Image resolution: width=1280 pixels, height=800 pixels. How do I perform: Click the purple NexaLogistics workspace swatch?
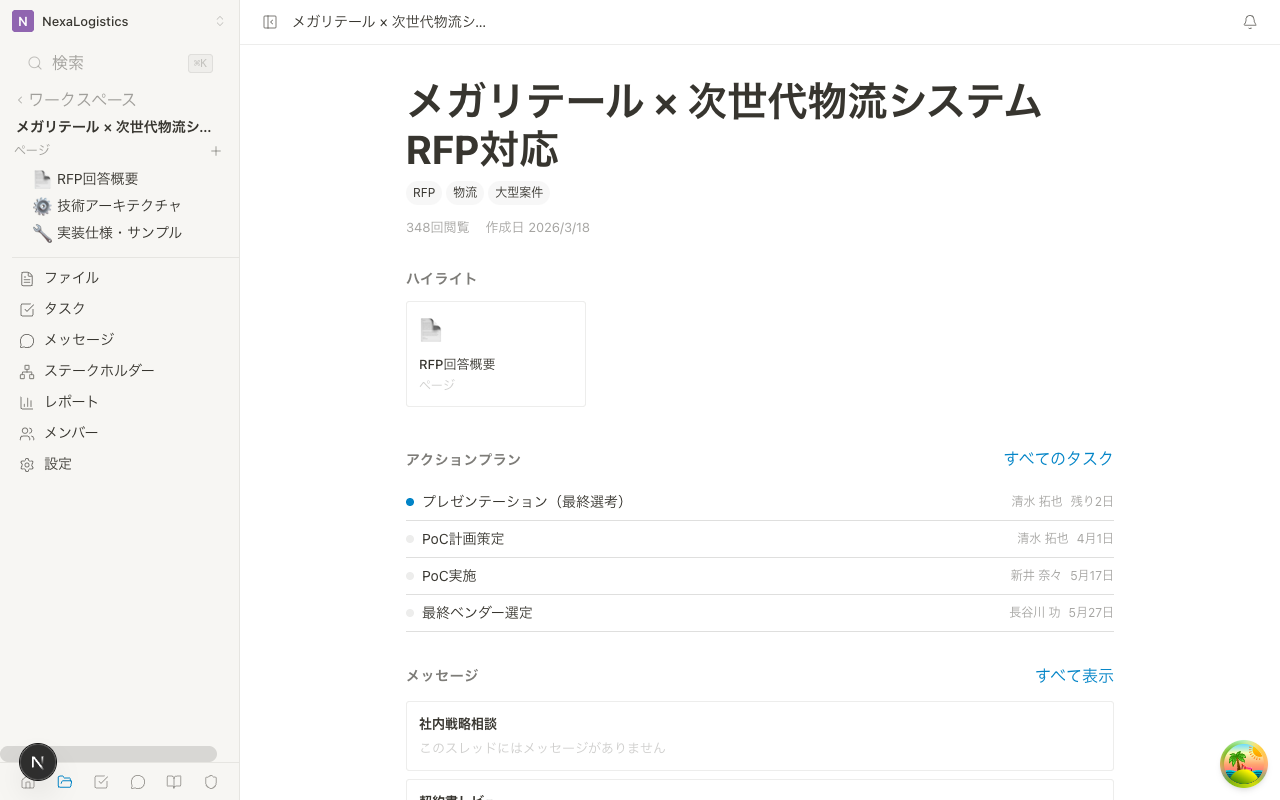[x=22, y=21]
